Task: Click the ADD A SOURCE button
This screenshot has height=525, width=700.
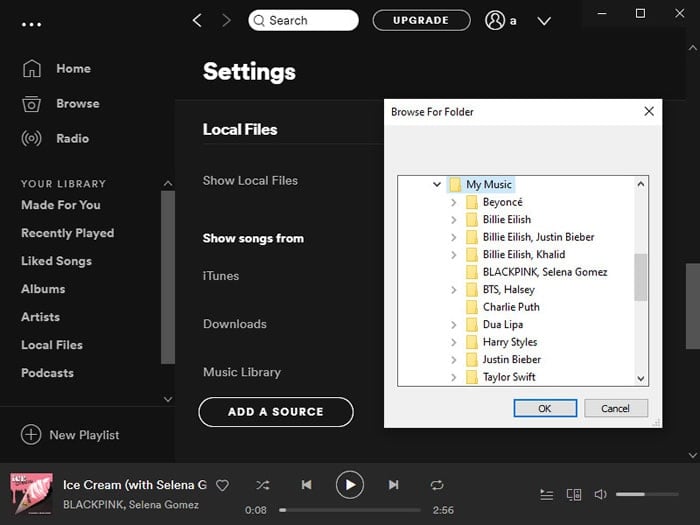Action: (x=276, y=412)
